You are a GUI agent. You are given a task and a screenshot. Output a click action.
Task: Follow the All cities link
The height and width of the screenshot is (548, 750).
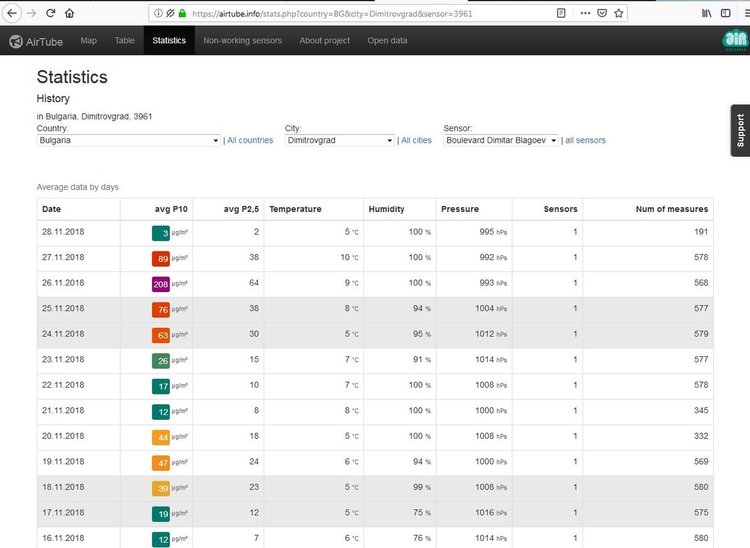pos(416,141)
